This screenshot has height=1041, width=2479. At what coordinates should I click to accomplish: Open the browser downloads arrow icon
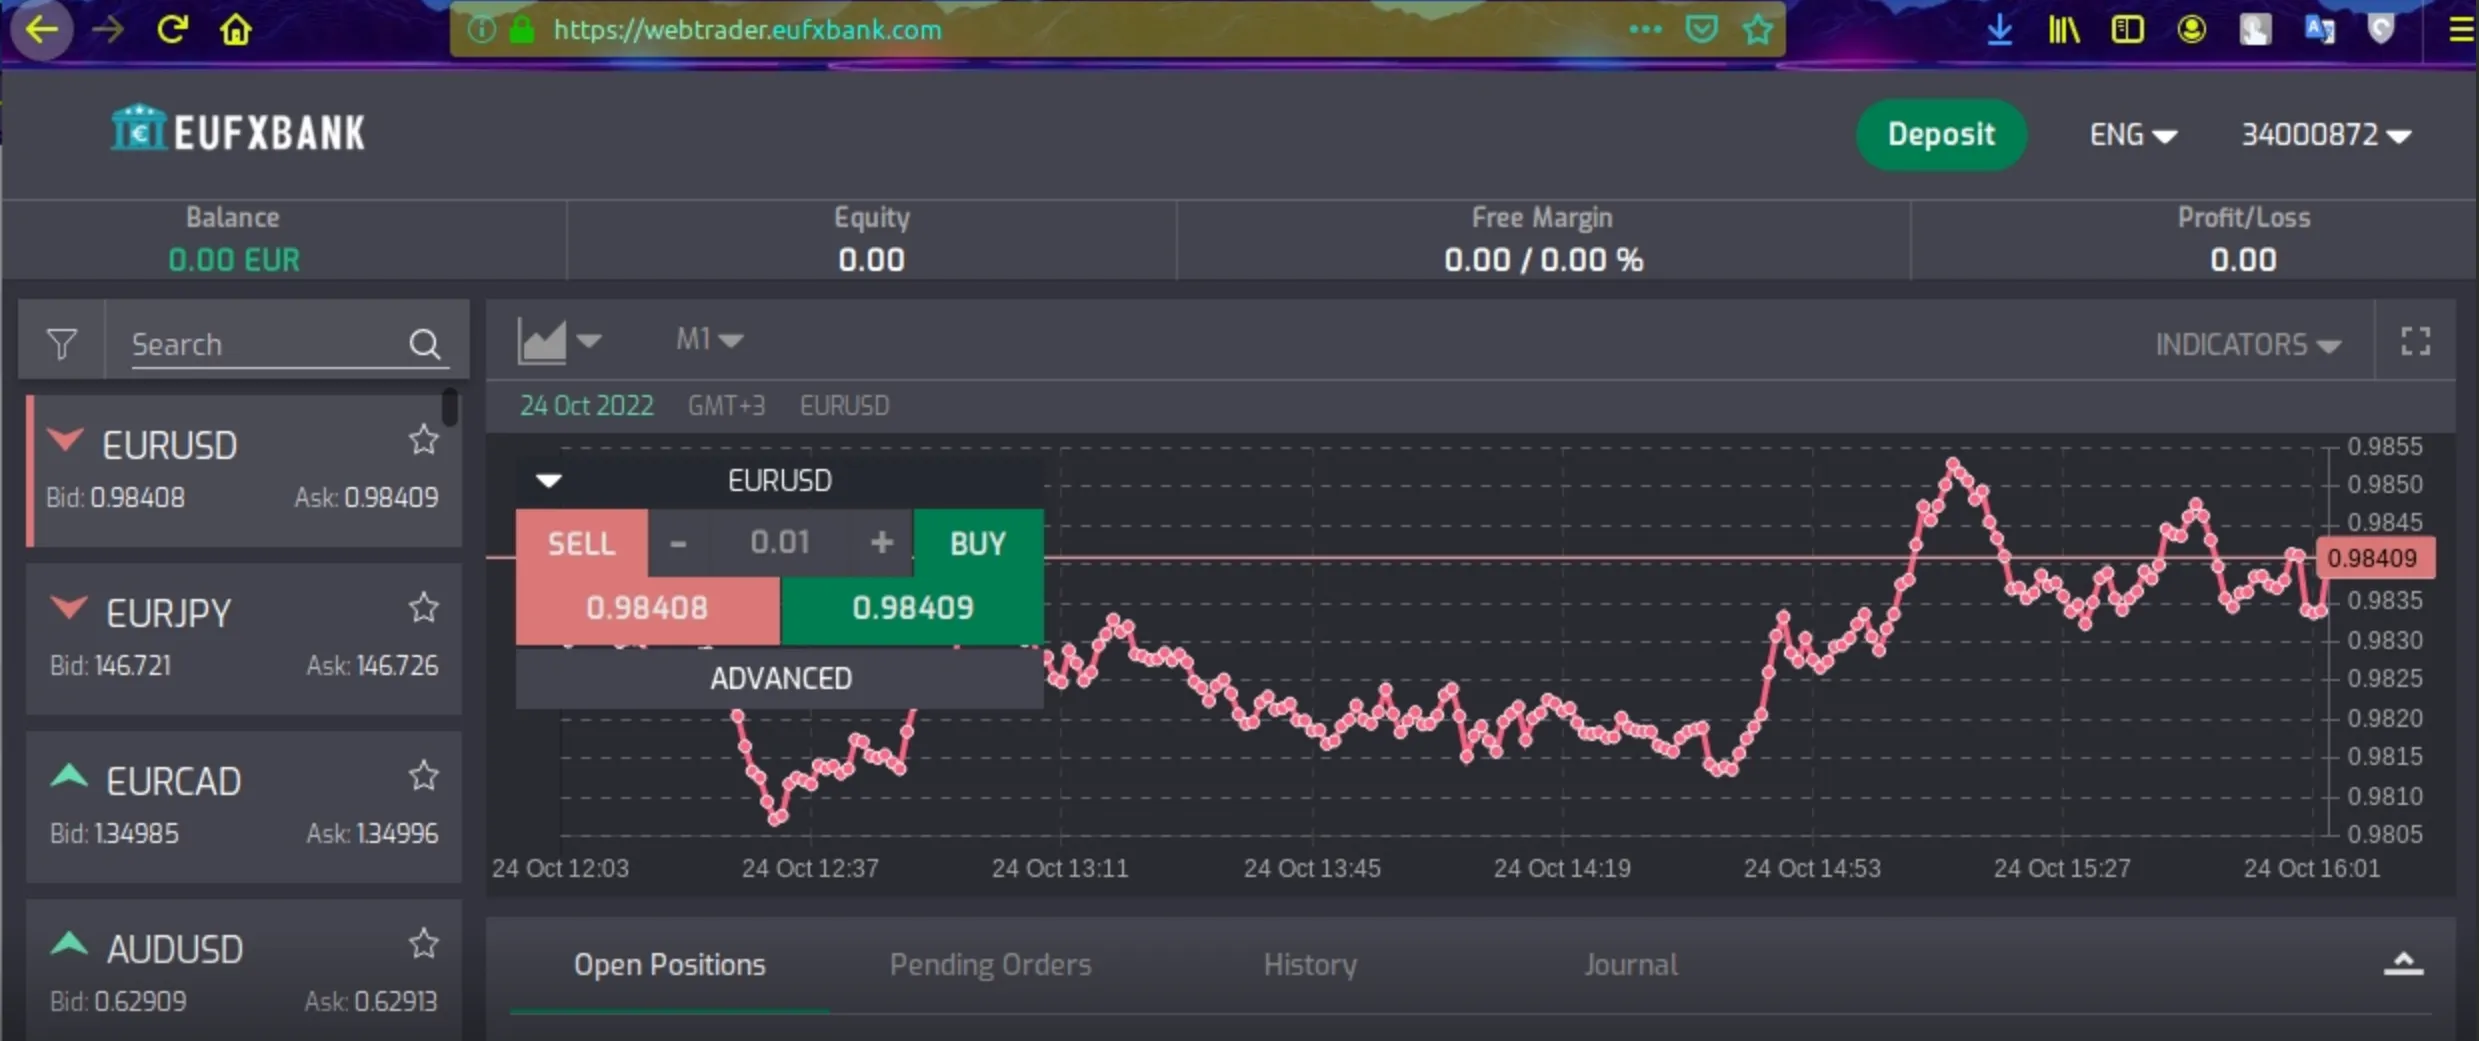1999,30
